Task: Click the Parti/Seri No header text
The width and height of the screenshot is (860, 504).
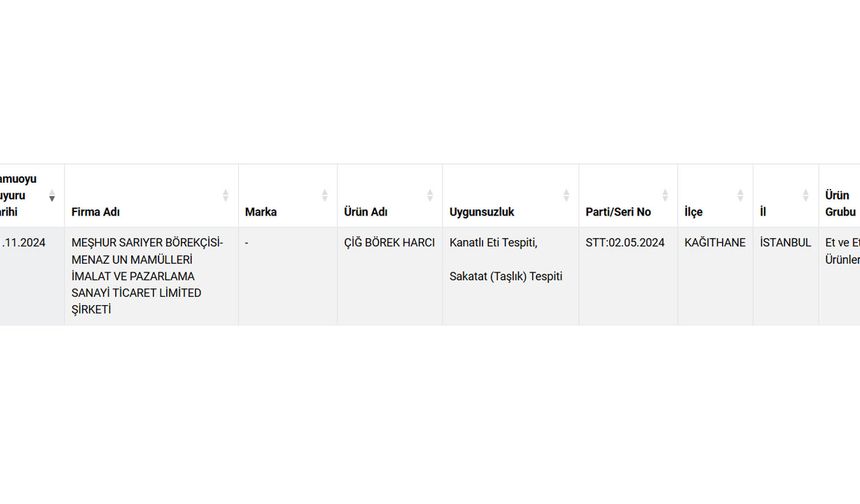Action: point(618,212)
